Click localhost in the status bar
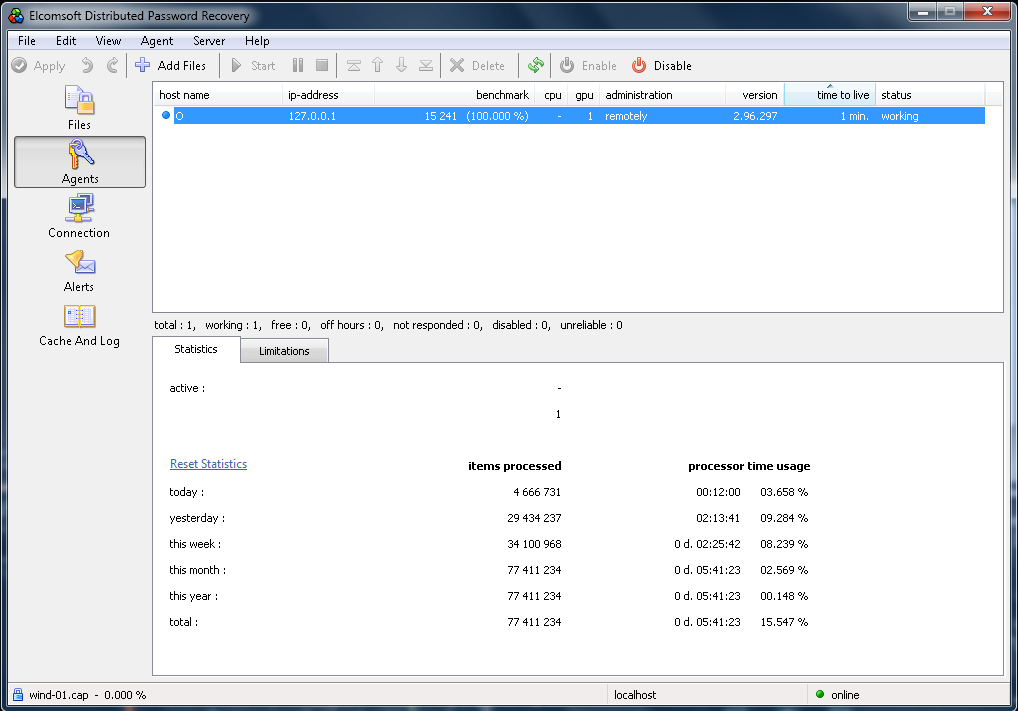This screenshot has height=711, width=1018. pos(635,695)
